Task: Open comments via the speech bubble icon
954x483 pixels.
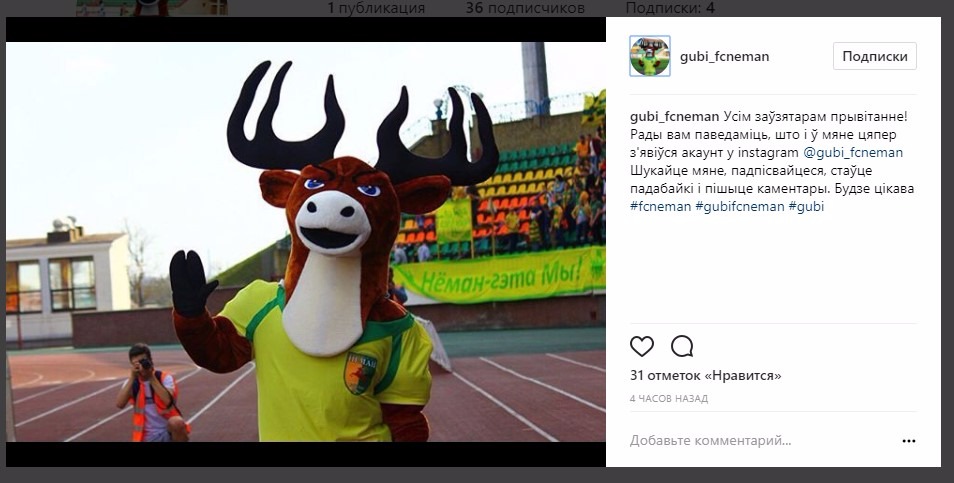Action: (x=682, y=346)
